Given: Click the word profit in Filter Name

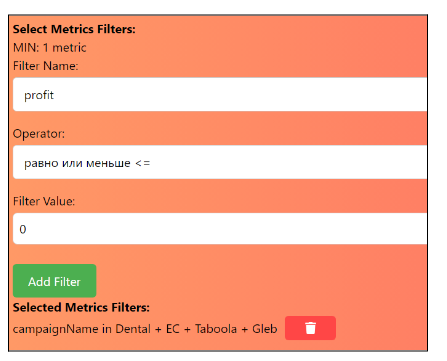Looking at the screenshot, I should pos(39,95).
